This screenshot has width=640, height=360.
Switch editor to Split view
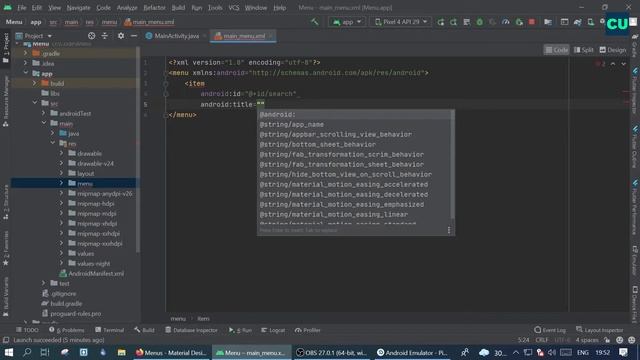coord(583,50)
